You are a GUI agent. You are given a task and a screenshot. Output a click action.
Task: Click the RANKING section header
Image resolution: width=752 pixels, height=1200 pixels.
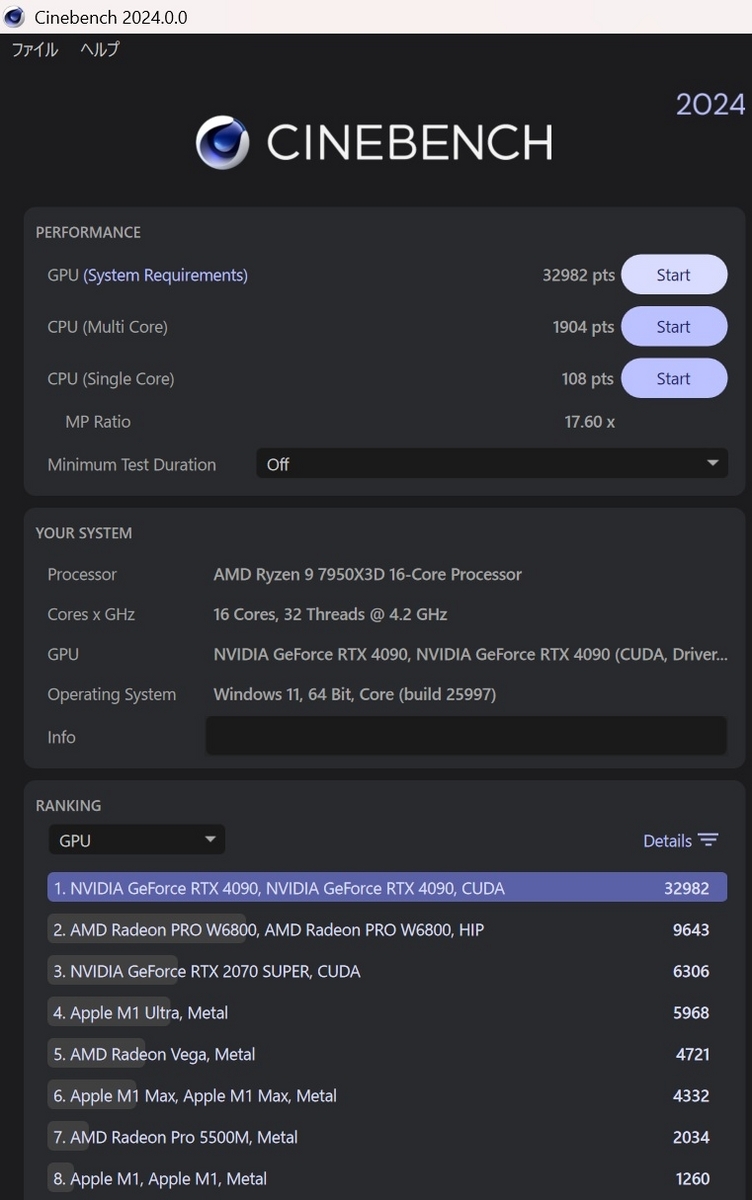[x=68, y=805]
